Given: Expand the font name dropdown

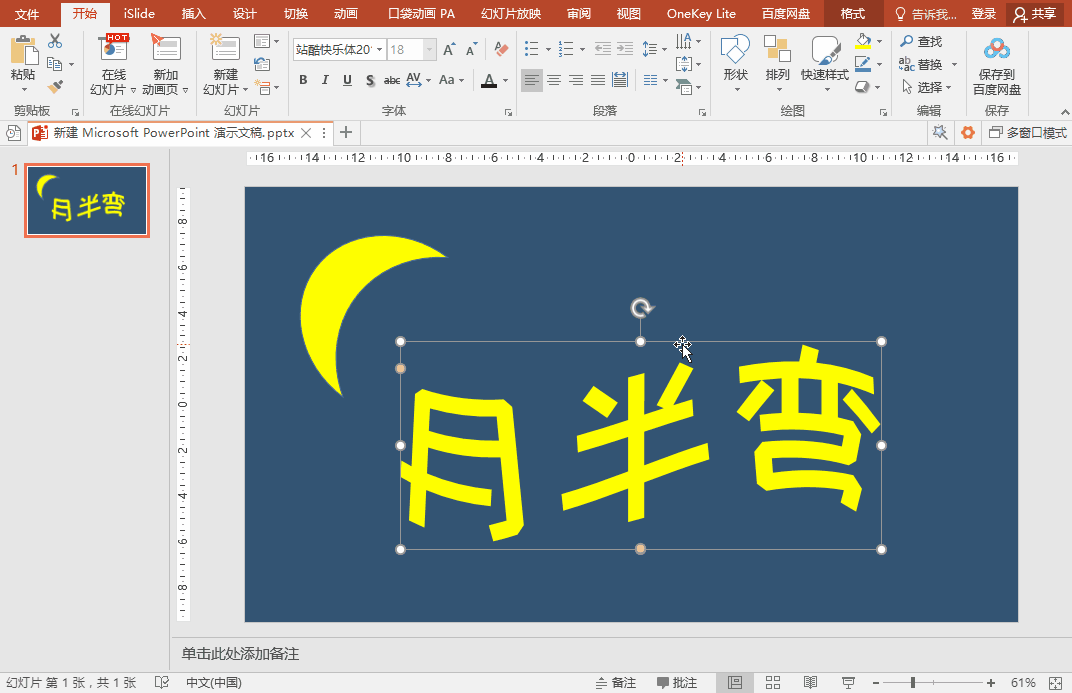Looking at the screenshot, I should coord(379,49).
